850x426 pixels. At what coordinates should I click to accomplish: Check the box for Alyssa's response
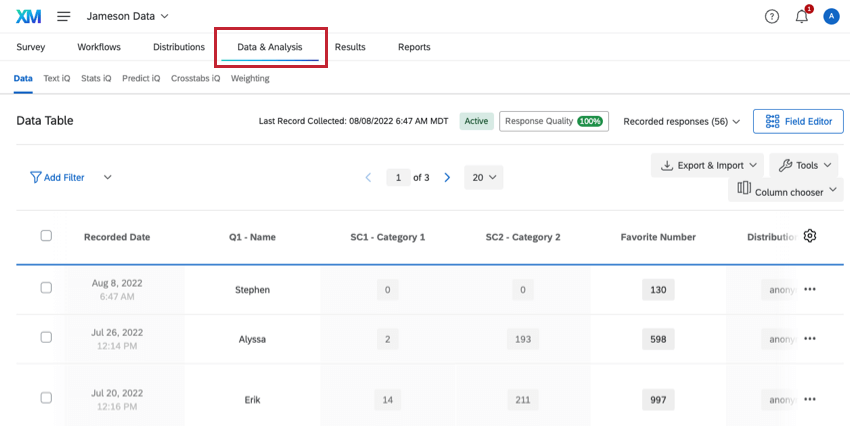tap(46, 337)
